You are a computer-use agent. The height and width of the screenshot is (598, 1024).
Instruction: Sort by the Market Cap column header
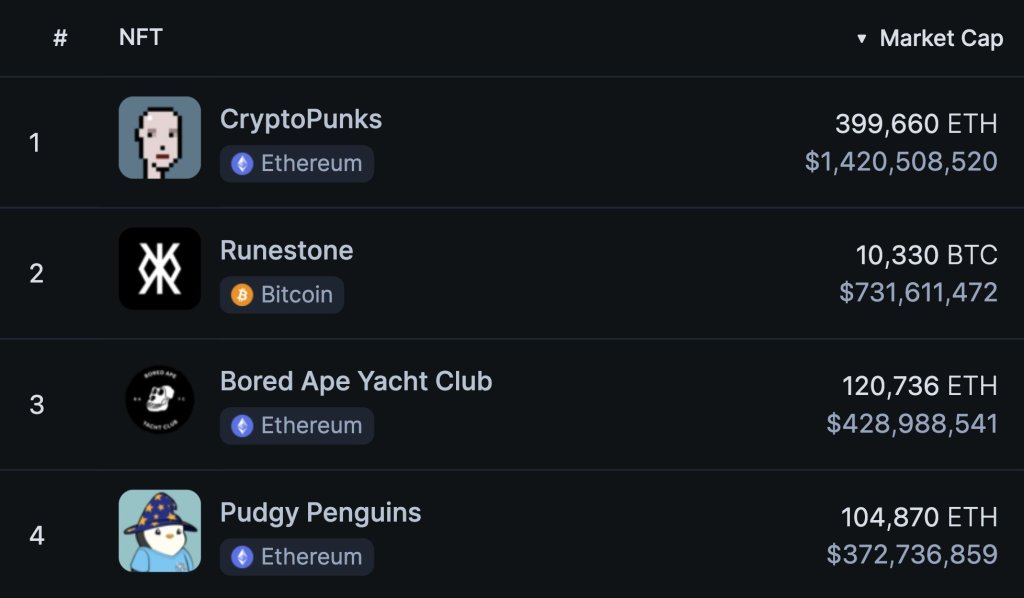click(x=940, y=39)
